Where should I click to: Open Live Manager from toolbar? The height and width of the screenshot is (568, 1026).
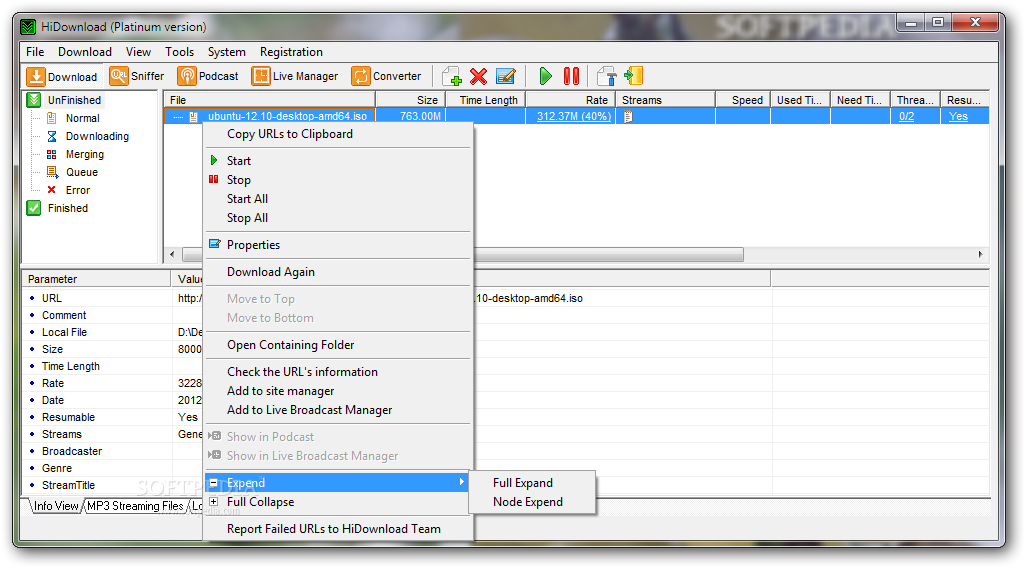click(295, 77)
